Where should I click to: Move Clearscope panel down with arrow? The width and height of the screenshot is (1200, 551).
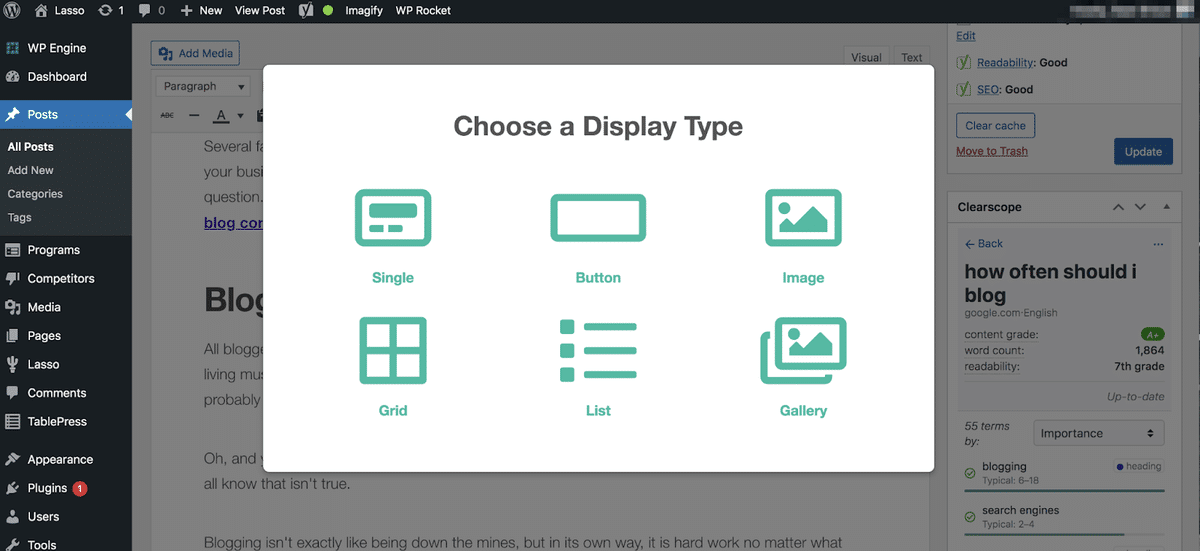click(x=1140, y=207)
